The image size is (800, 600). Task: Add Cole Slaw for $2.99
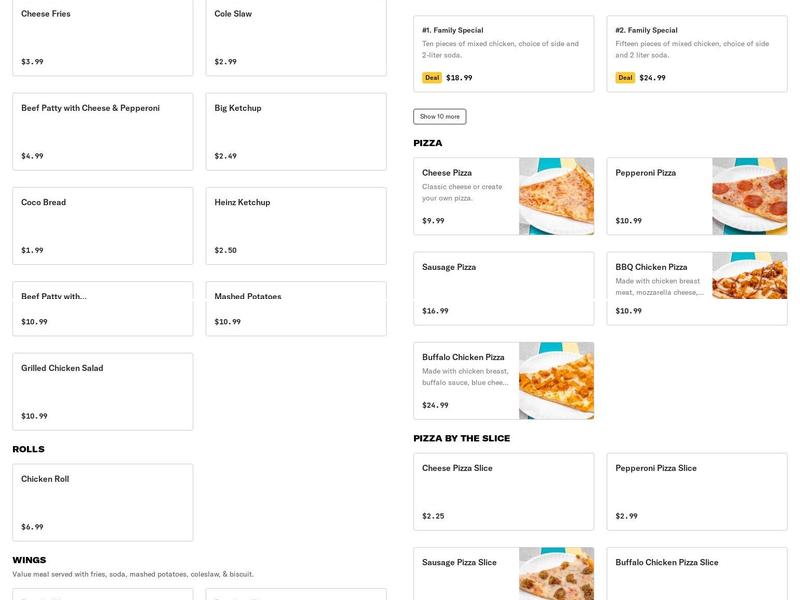[295, 38]
